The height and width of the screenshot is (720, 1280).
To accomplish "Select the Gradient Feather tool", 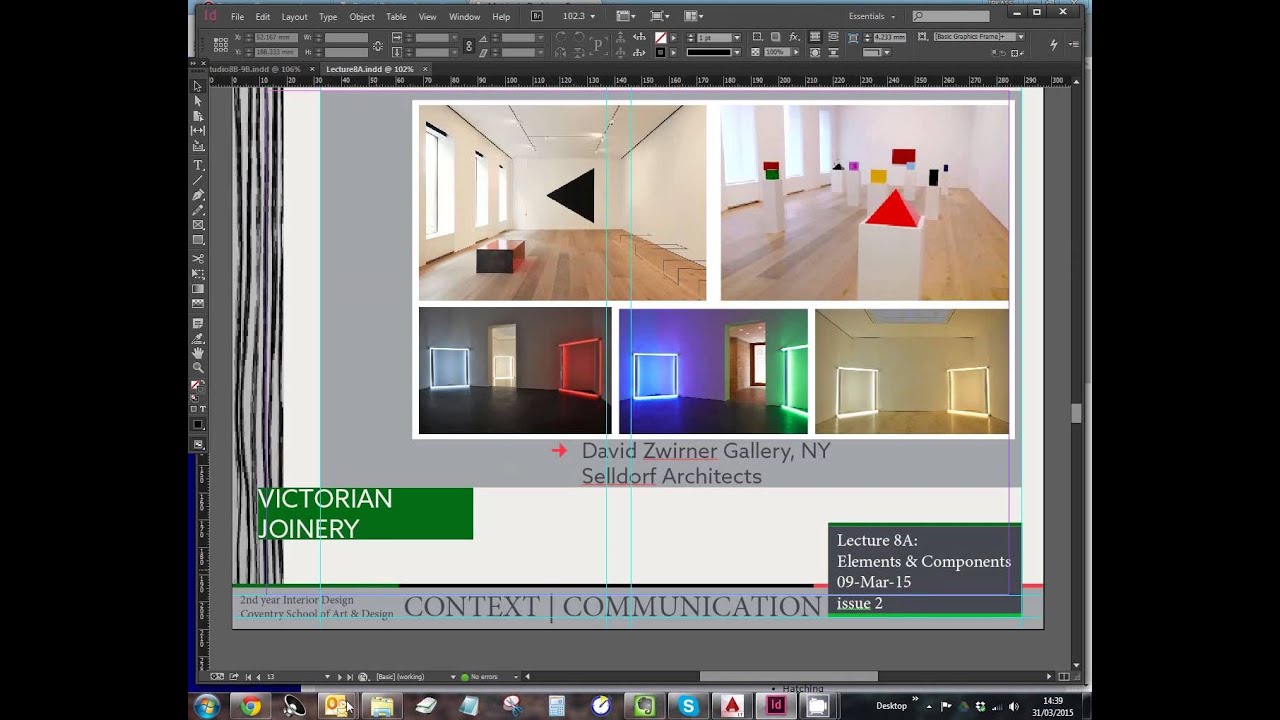I will [198, 304].
